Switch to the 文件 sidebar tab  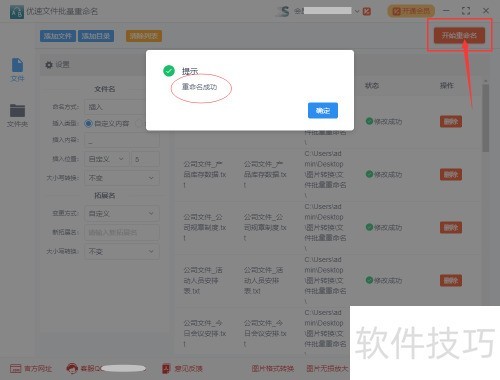point(17,70)
